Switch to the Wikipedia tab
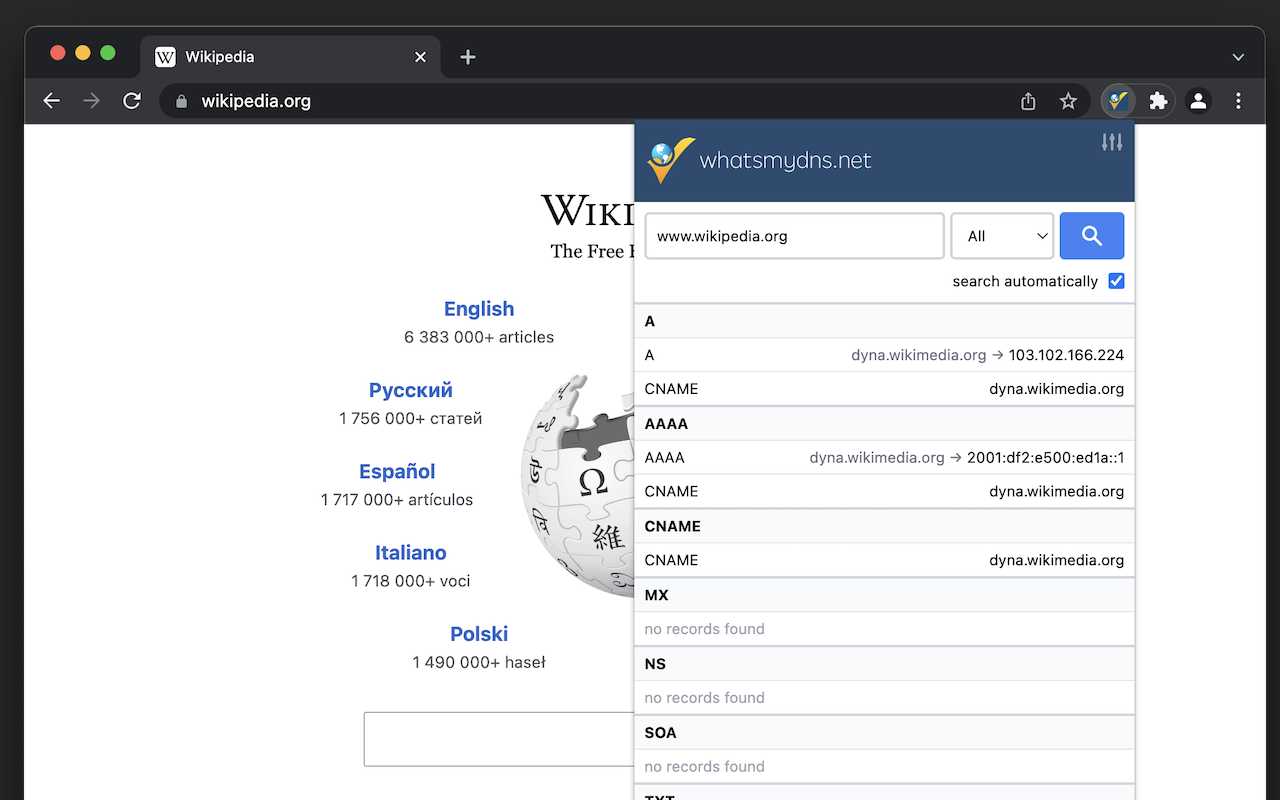 [270, 57]
